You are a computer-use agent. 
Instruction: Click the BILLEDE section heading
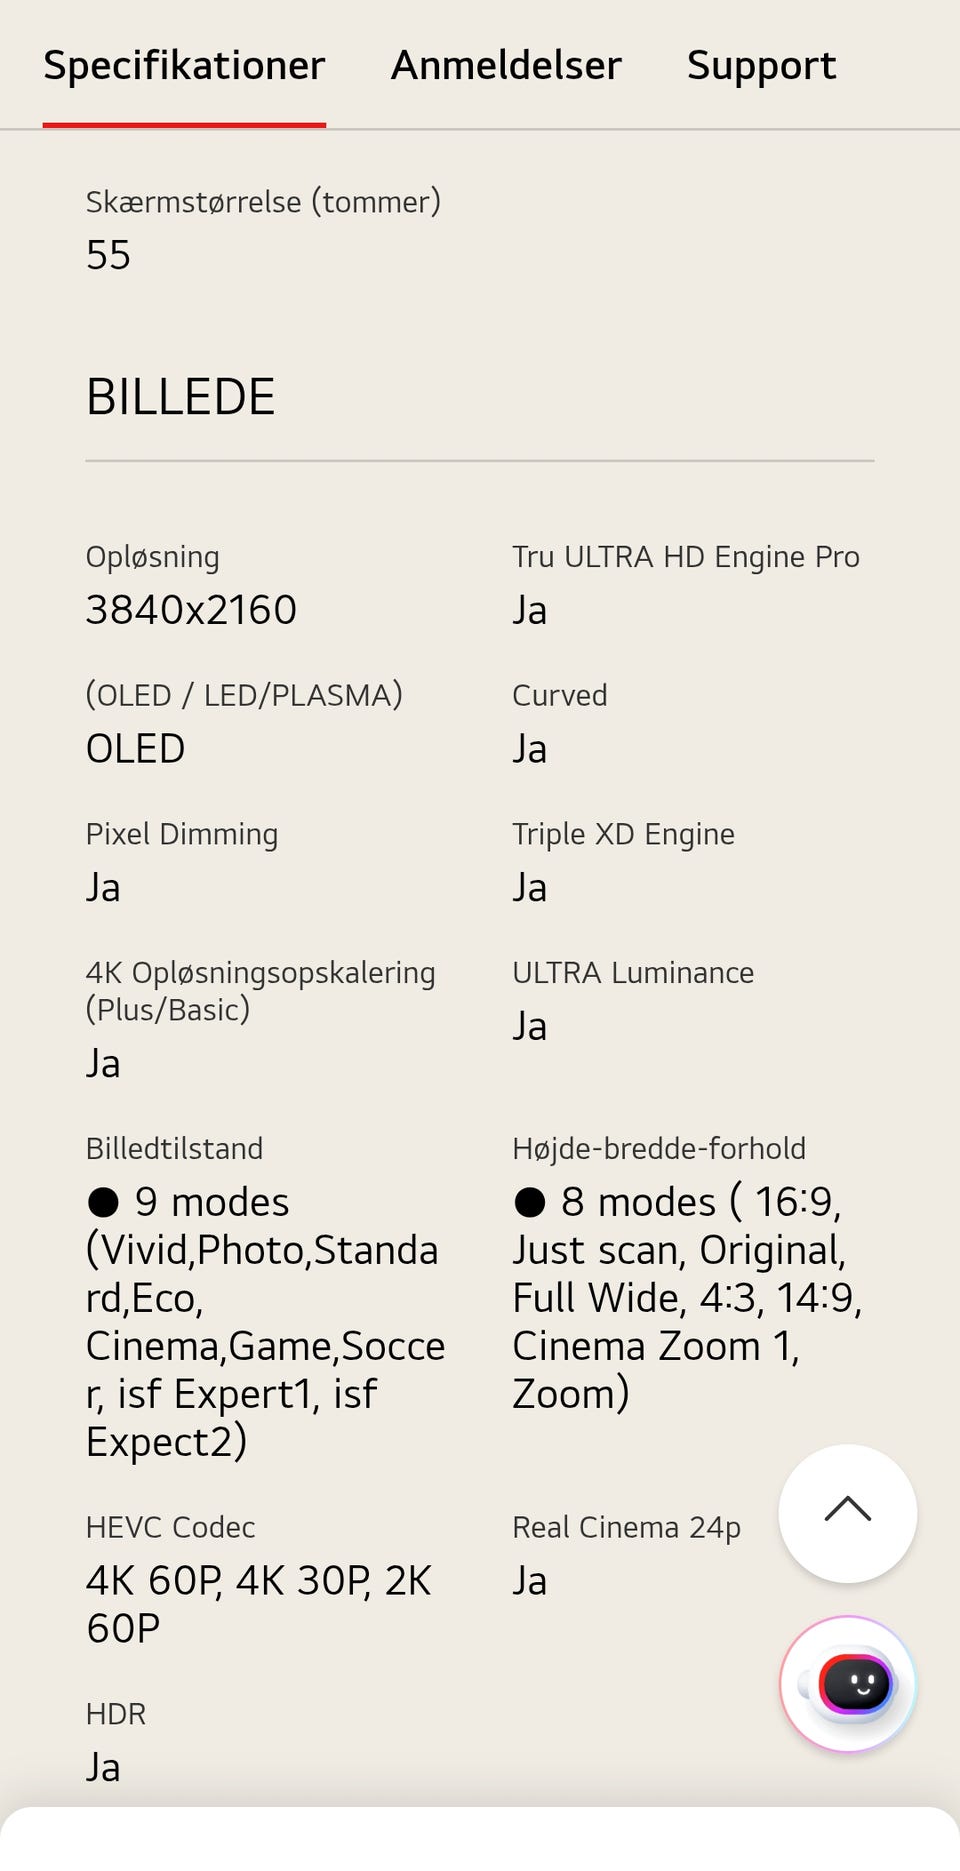tap(181, 397)
